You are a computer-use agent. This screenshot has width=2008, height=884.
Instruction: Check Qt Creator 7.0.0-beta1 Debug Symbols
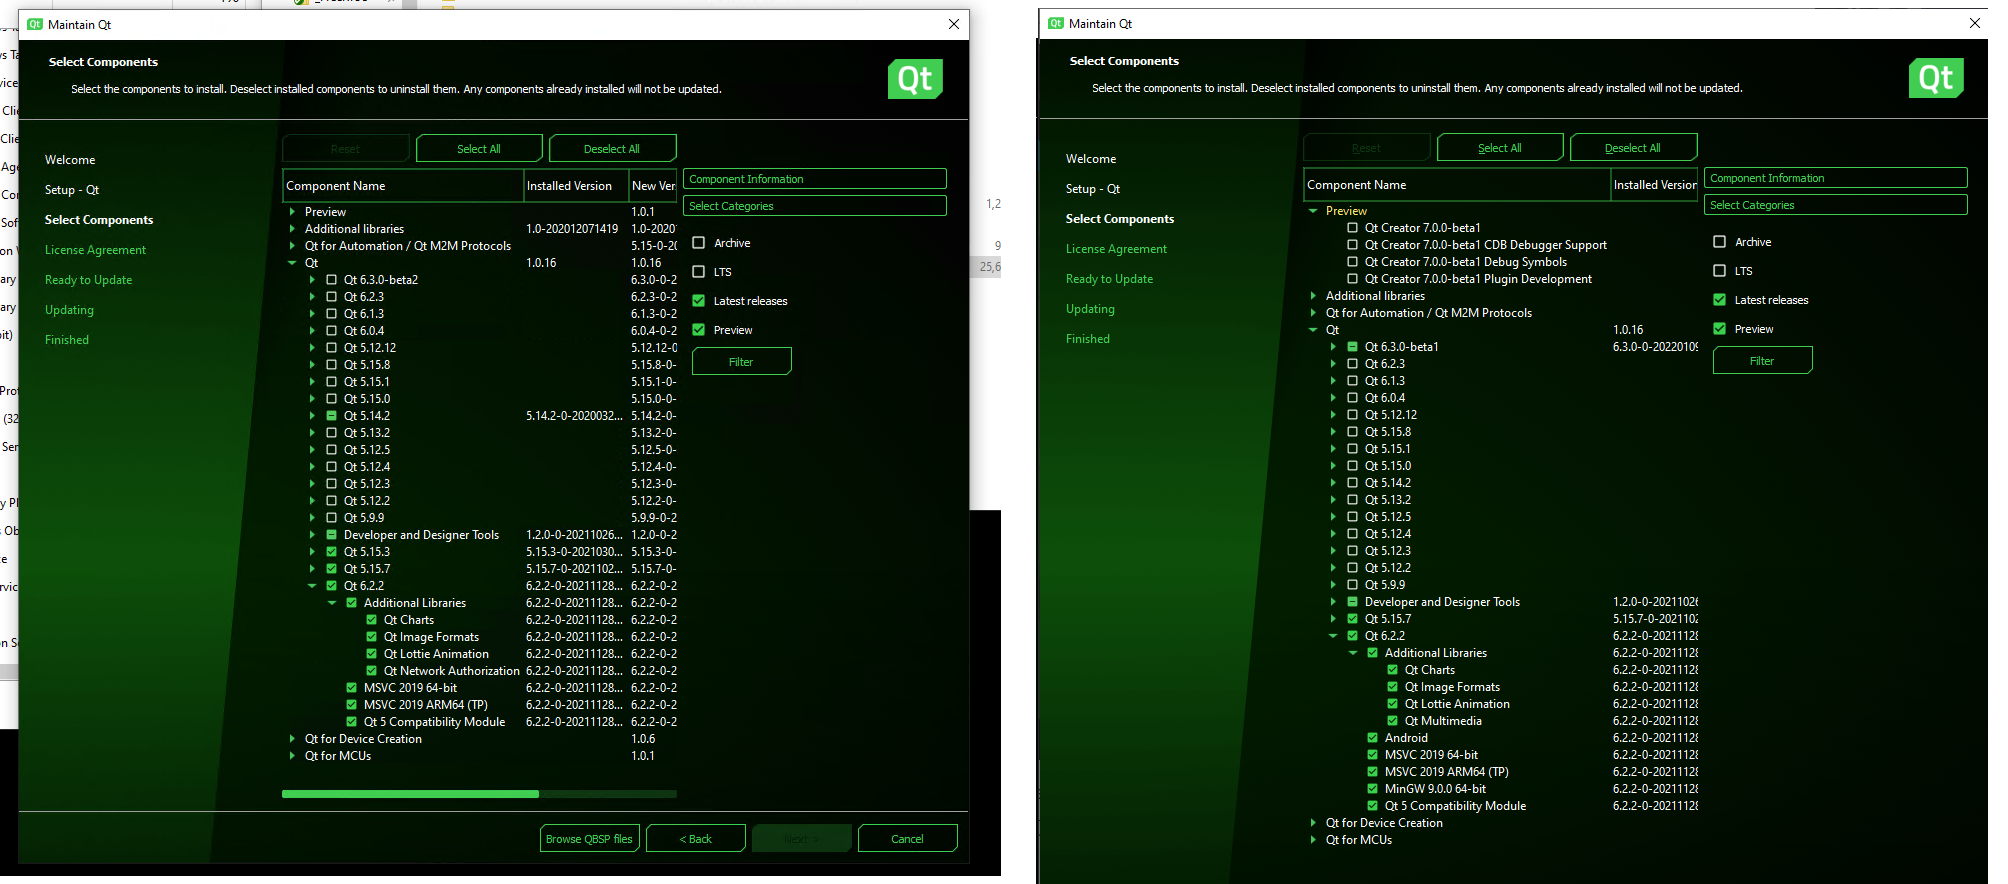pyautogui.click(x=1353, y=262)
